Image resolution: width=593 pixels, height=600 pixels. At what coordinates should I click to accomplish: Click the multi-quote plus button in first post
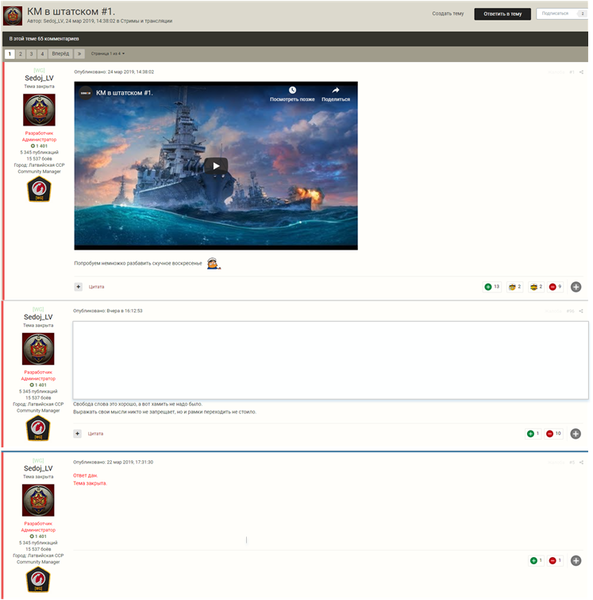tap(78, 287)
